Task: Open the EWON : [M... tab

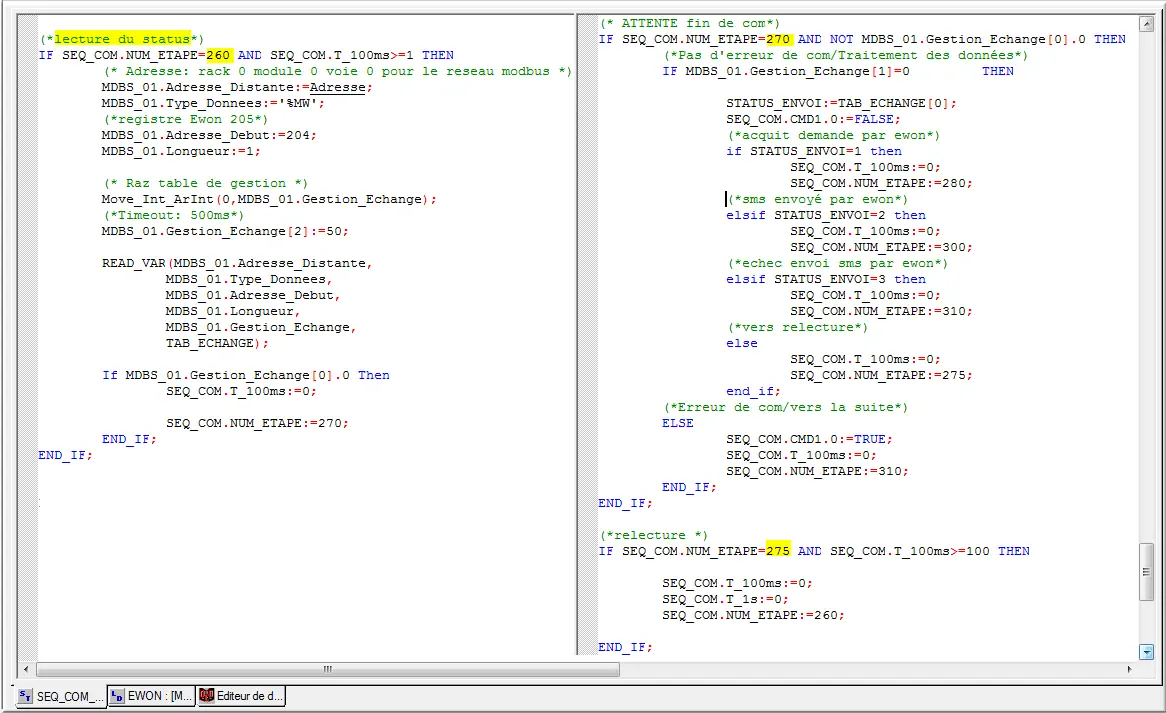Action: 152,697
